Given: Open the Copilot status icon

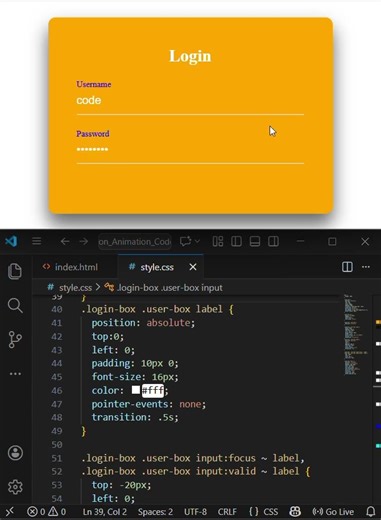Looking at the screenshot, I should point(295,511).
